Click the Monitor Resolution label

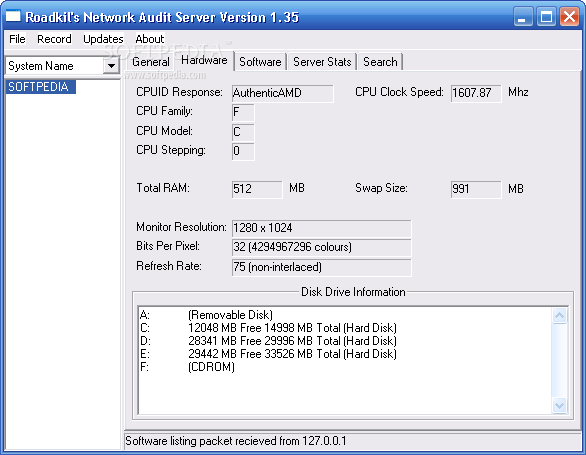181,227
